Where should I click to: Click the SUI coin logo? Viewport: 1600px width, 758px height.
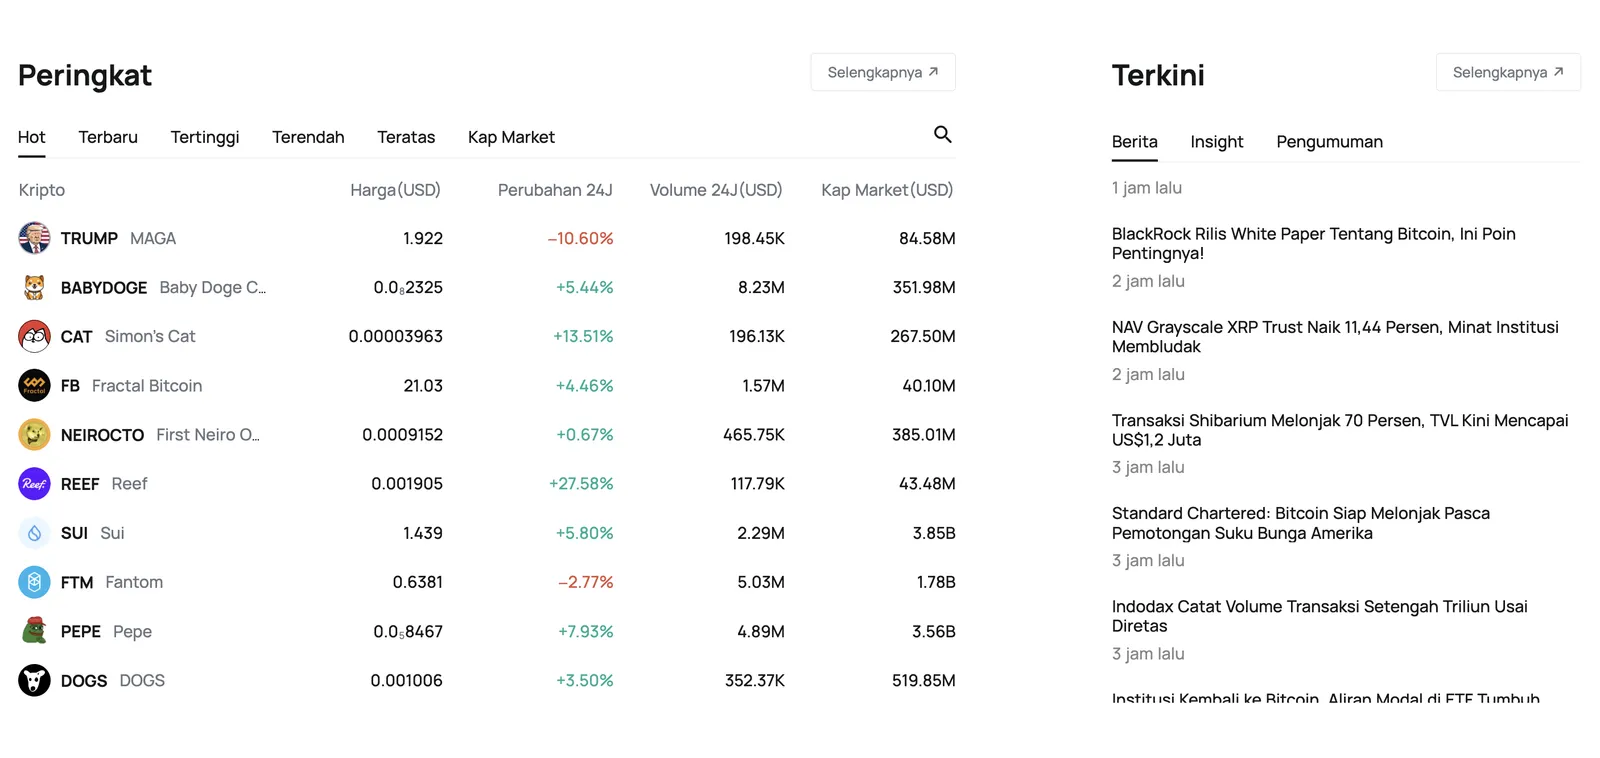pos(34,533)
